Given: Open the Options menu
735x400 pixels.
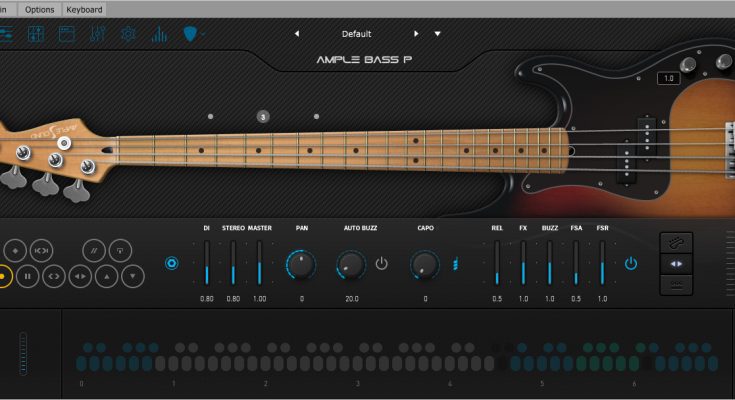Looking at the screenshot, I should (x=39, y=9).
